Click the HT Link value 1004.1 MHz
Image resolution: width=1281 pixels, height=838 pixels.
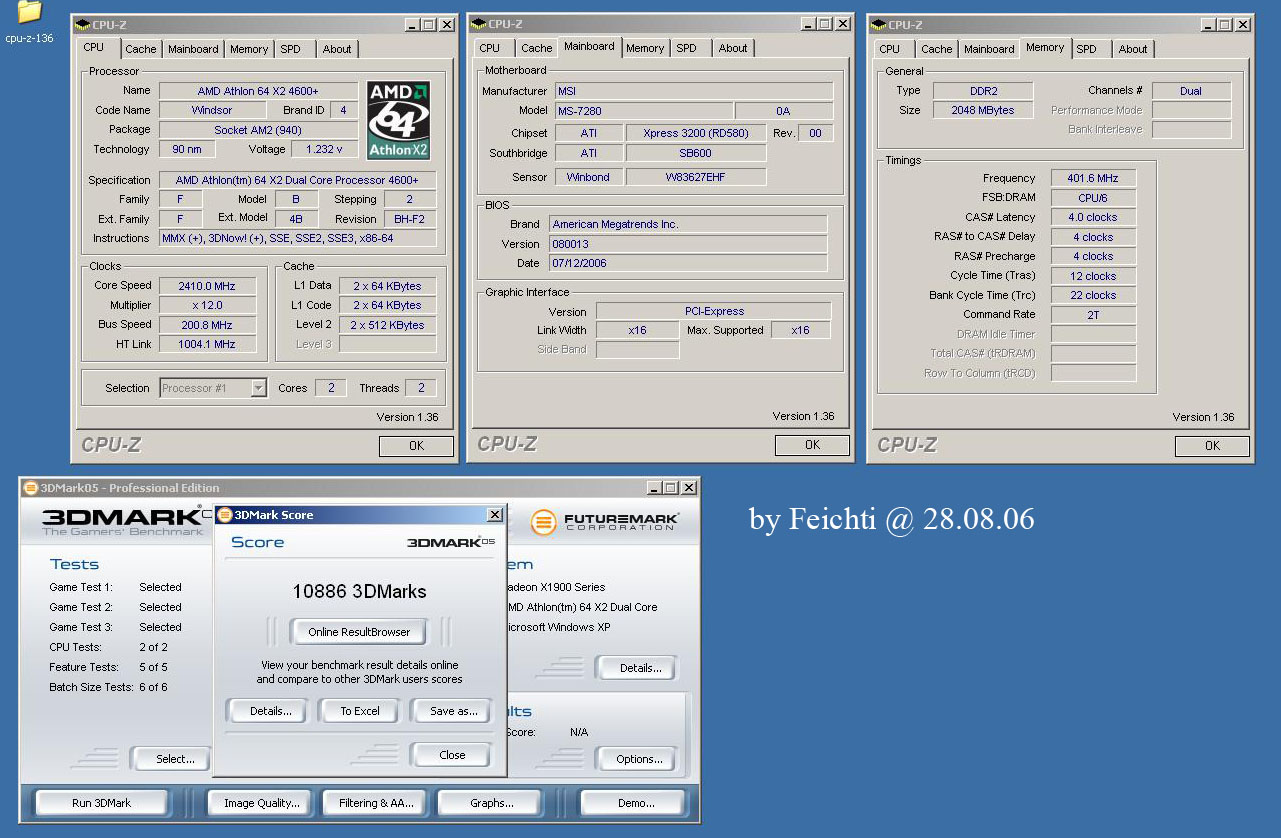click(x=206, y=344)
